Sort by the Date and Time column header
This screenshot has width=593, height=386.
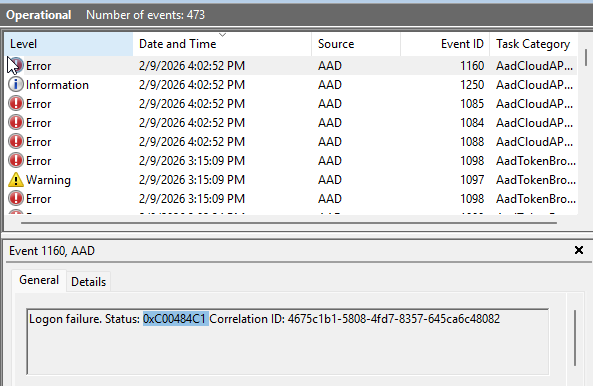(222, 44)
